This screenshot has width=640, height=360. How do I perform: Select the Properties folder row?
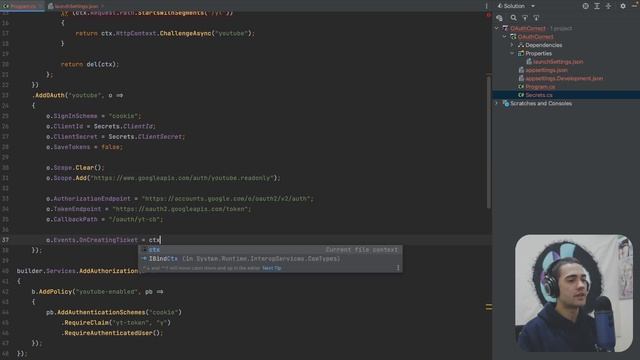coord(538,53)
